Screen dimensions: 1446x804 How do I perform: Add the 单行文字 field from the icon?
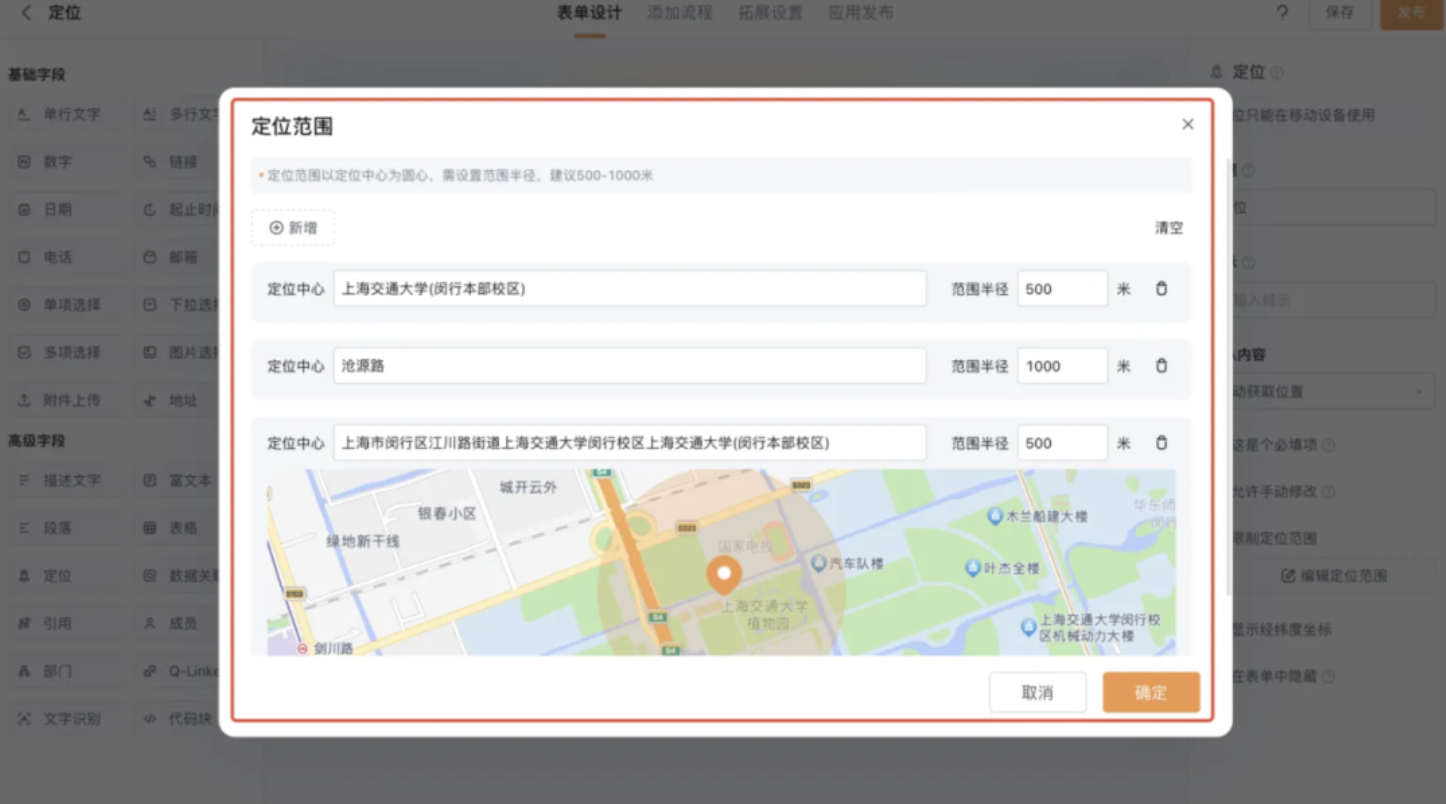24,114
